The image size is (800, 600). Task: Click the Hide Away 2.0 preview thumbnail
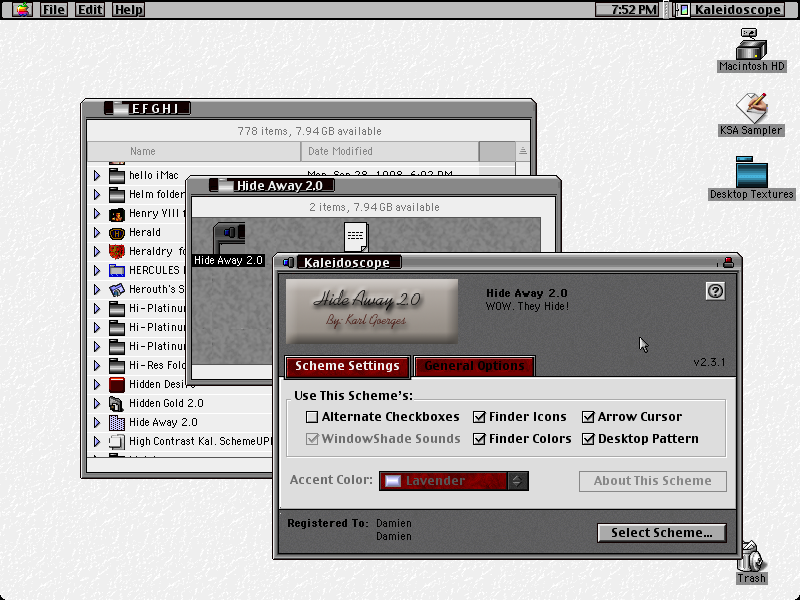(x=371, y=311)
